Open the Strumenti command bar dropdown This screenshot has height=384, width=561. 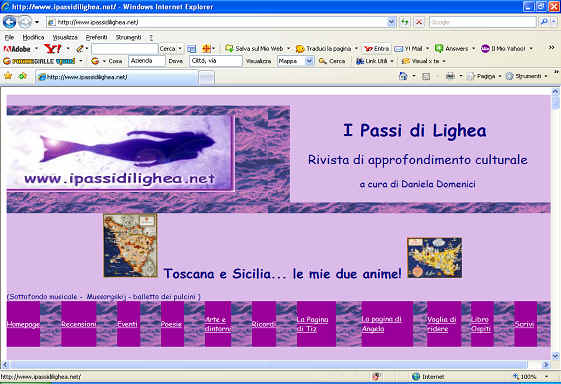pos(527,76)
